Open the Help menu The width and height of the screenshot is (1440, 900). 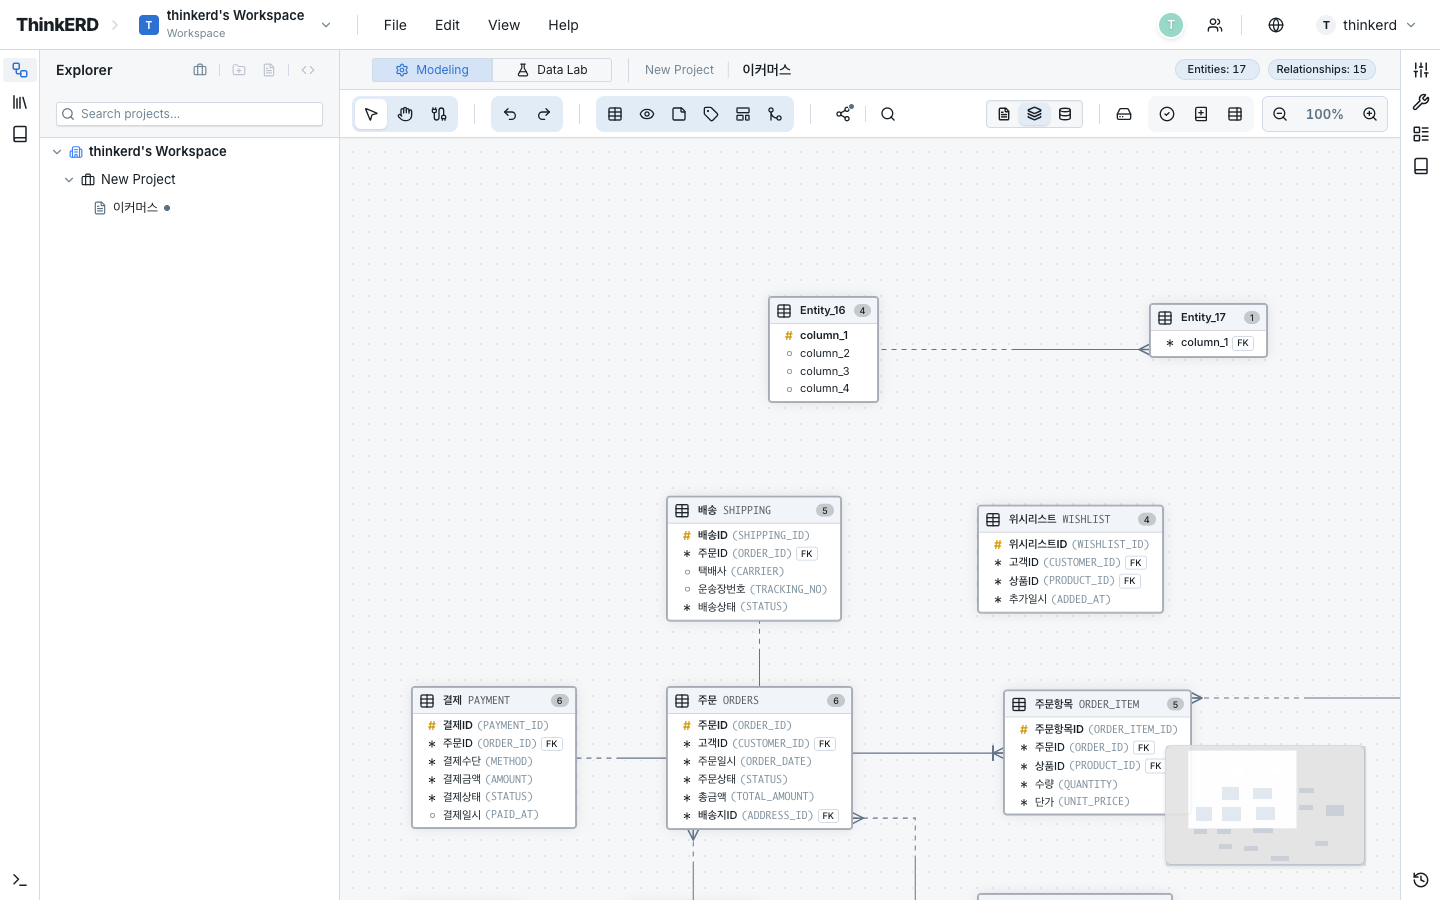[x=563, y=25]
